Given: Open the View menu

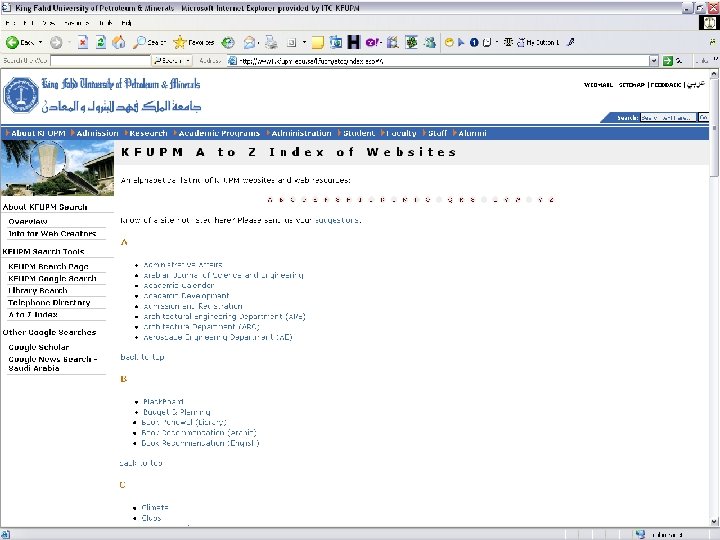Looking at the screenshot, I should point(49,22).
